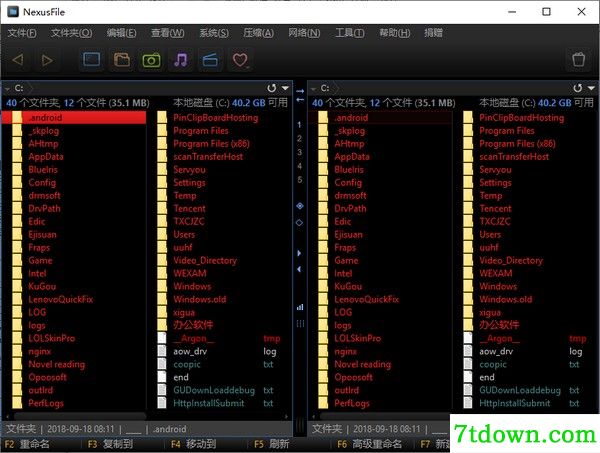Open the 系统(S) menu
The image size is (600, 453).
point(214,33)
